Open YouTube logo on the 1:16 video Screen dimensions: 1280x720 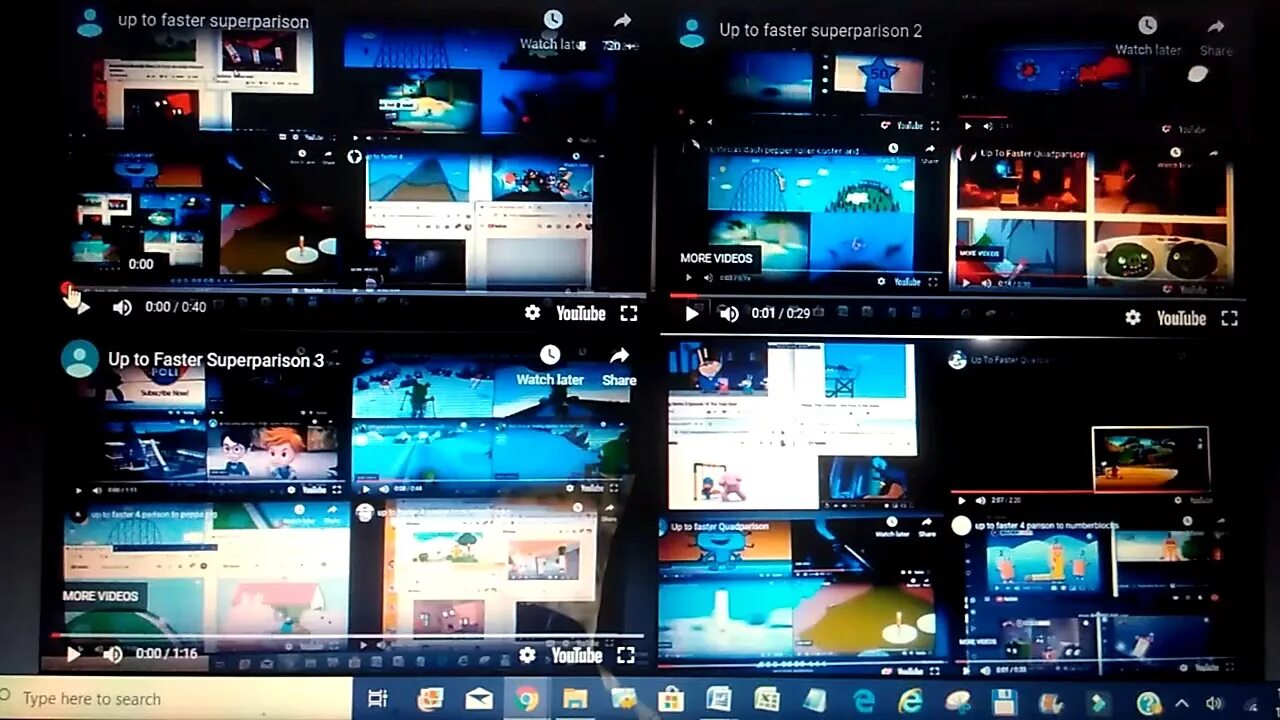click(577, 655)
